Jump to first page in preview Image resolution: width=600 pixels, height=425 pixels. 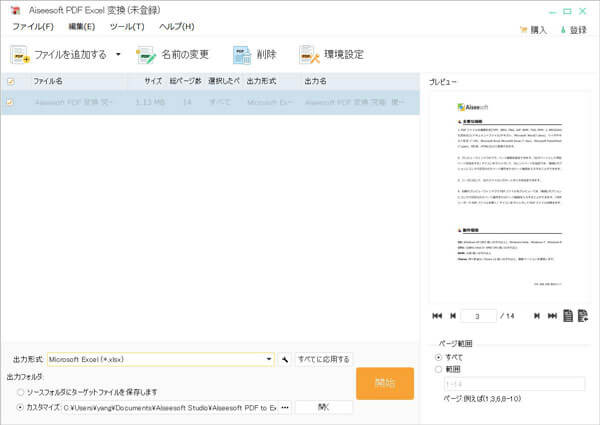(x=436, y=316)
